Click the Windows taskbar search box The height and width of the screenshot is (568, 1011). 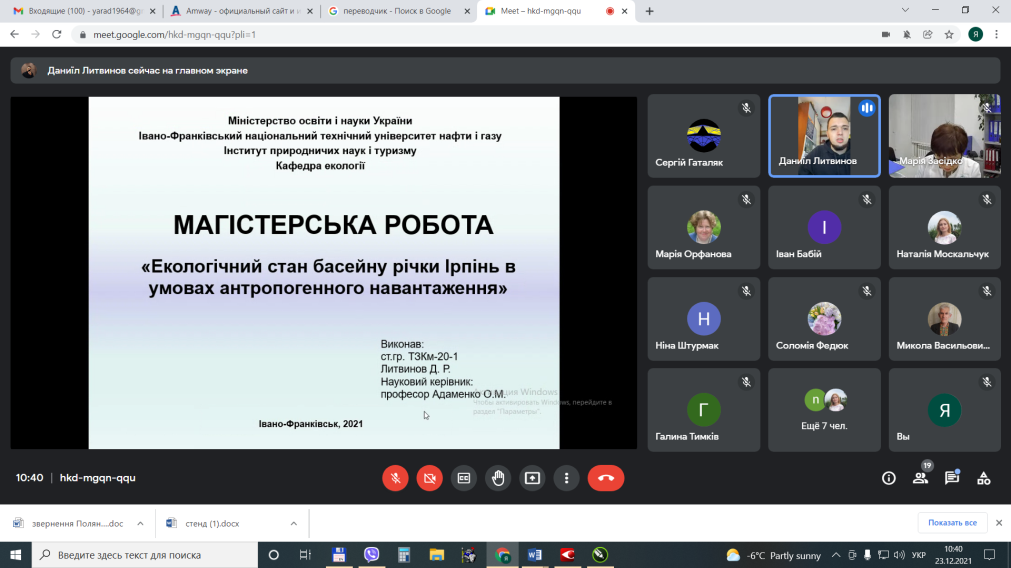(x=144, y=554)
